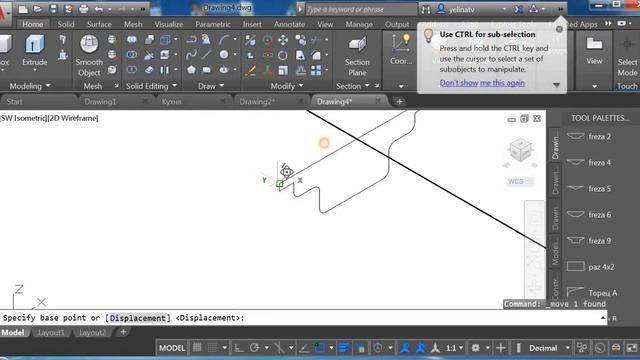Select the Smooth Object mesh tool
The image size is (640, 360).
point(89,56)
